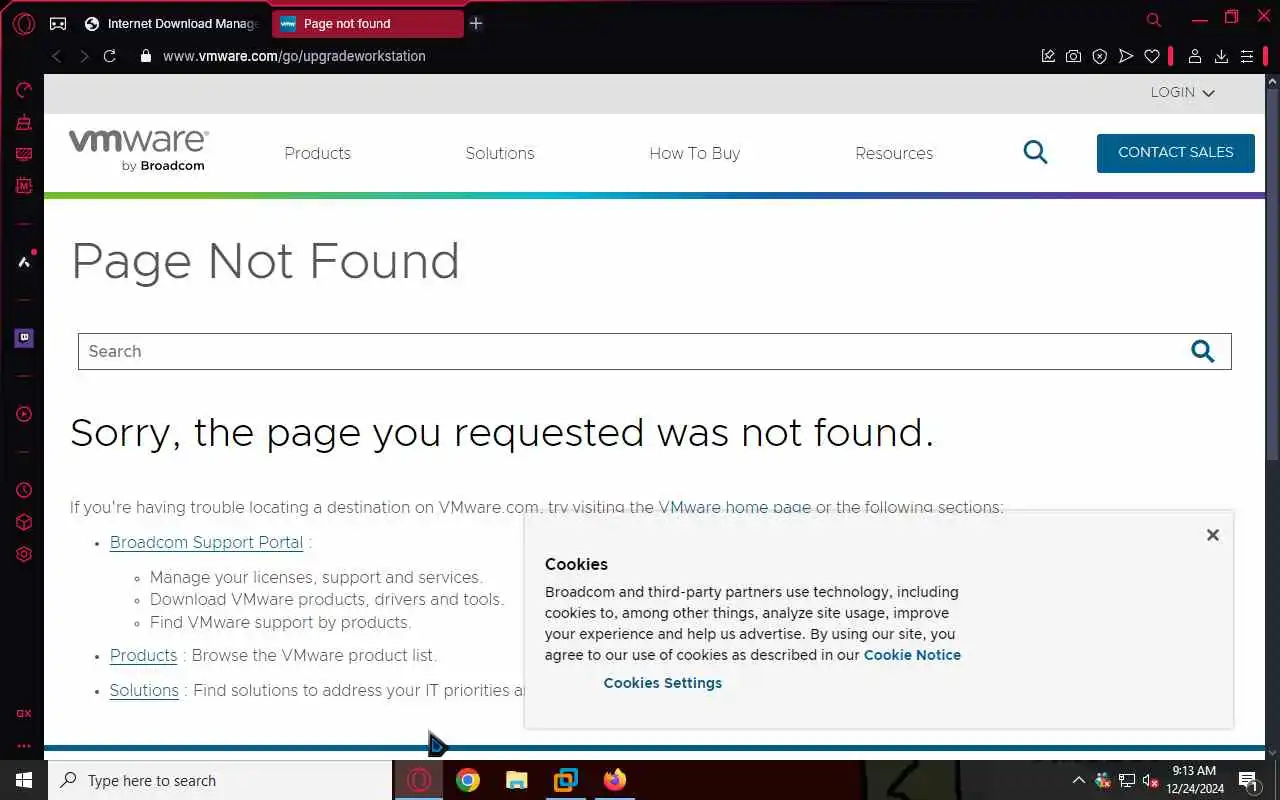Open the Opera GX main menu logo
The height and width of the screenshot is (800, 1280).
click(x=24, y=23)
